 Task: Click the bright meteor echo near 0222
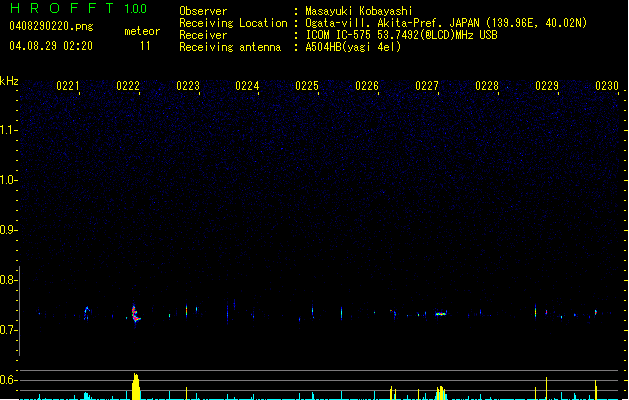pyautogui.click(x=136, y=314)
